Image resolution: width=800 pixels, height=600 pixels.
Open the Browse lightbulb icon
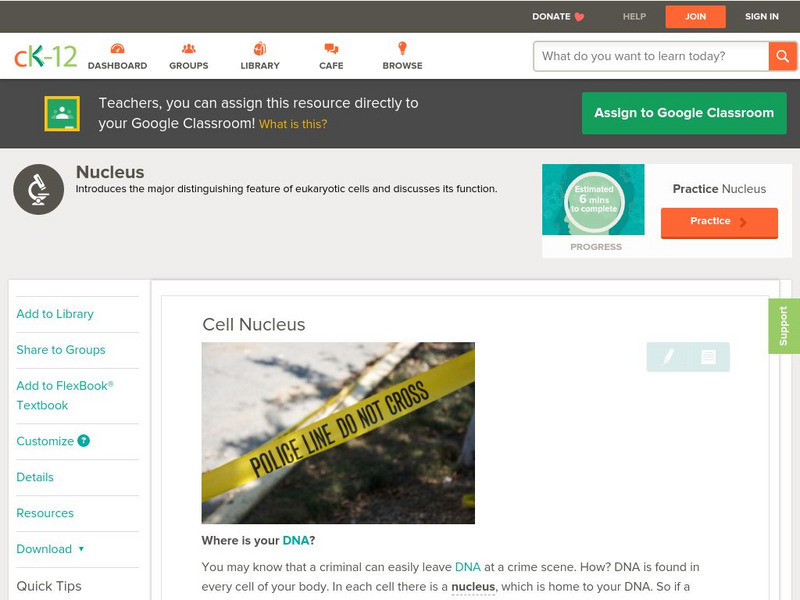pos(402,48)
